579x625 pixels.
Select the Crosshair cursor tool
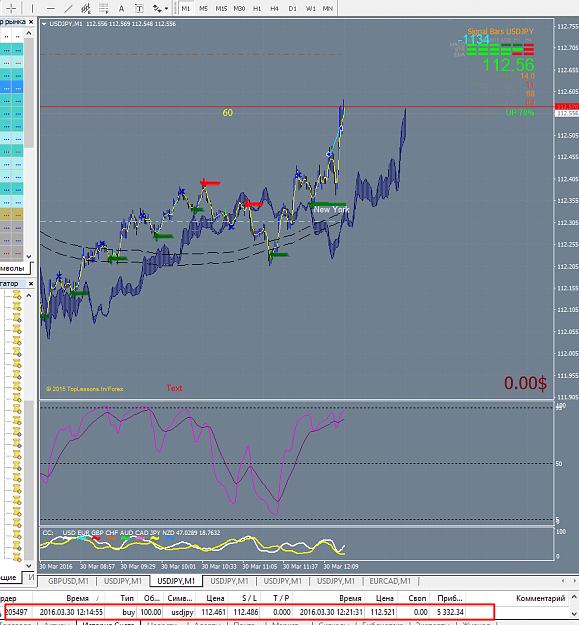[x=11, y=8]
